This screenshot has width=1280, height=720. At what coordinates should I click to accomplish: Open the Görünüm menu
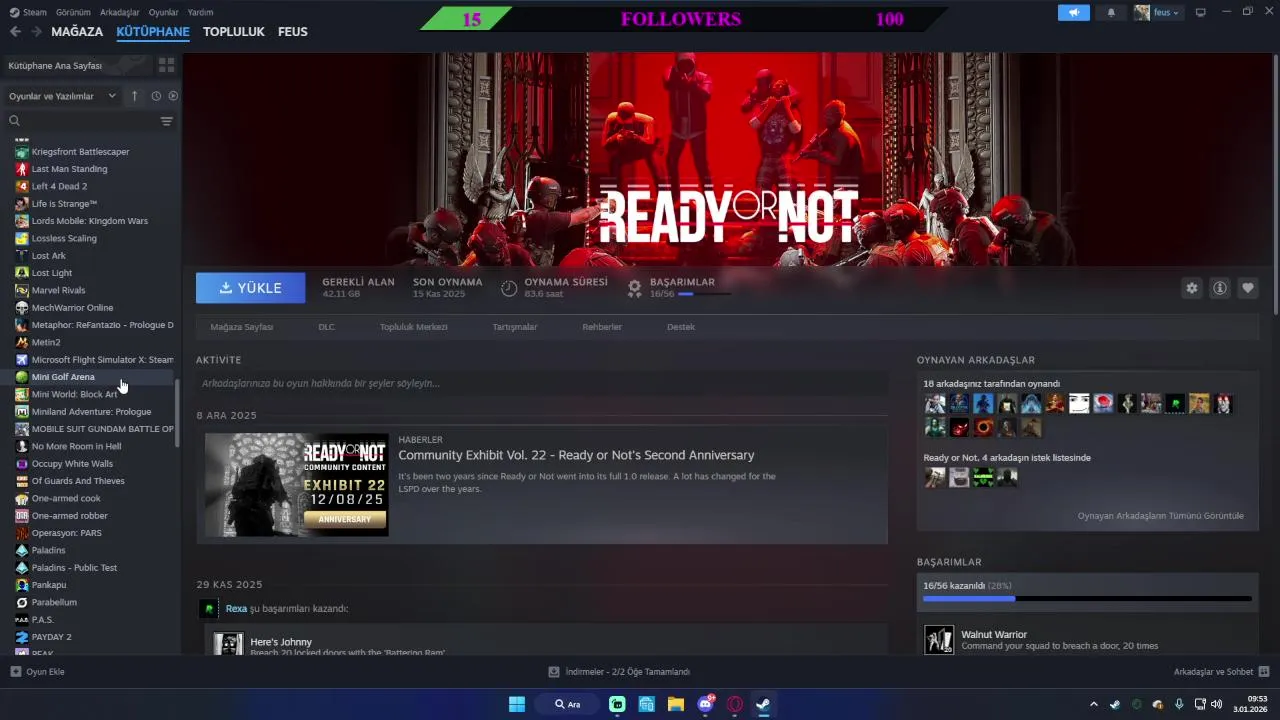pyautogui.click(x=73, y=12)
